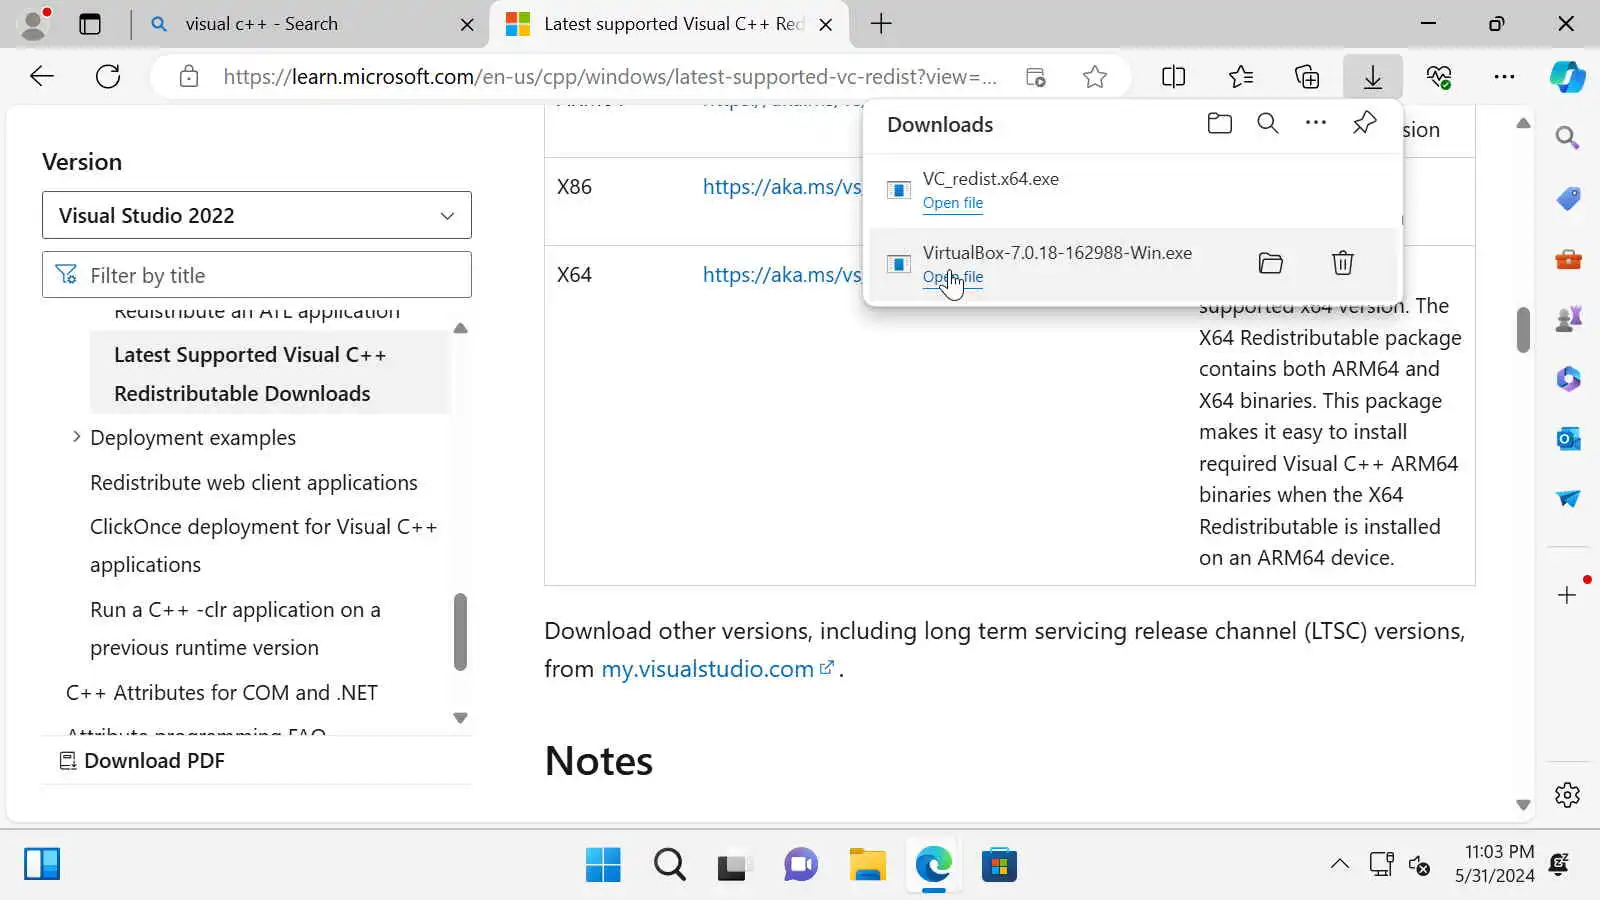Screen dimensions: 1600x900
Task: Expand Deployment examples tree node
Action: point(76,437)
